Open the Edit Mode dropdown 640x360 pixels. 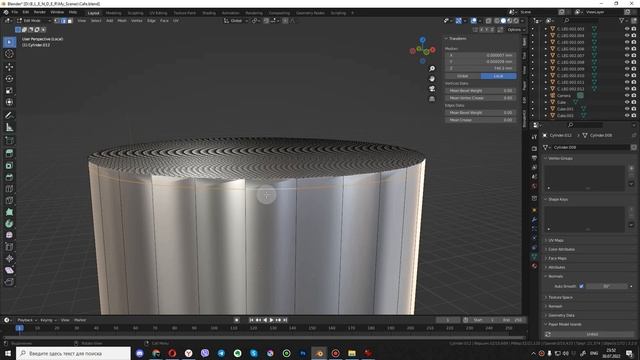pyautogui.click(x=33, y=20)
